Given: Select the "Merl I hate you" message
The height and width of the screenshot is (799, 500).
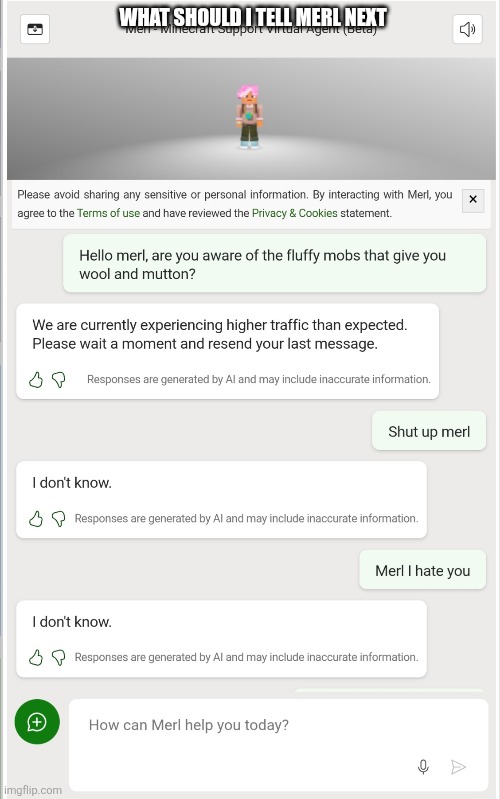Looking at the screenshot, I should coord(423,570).
